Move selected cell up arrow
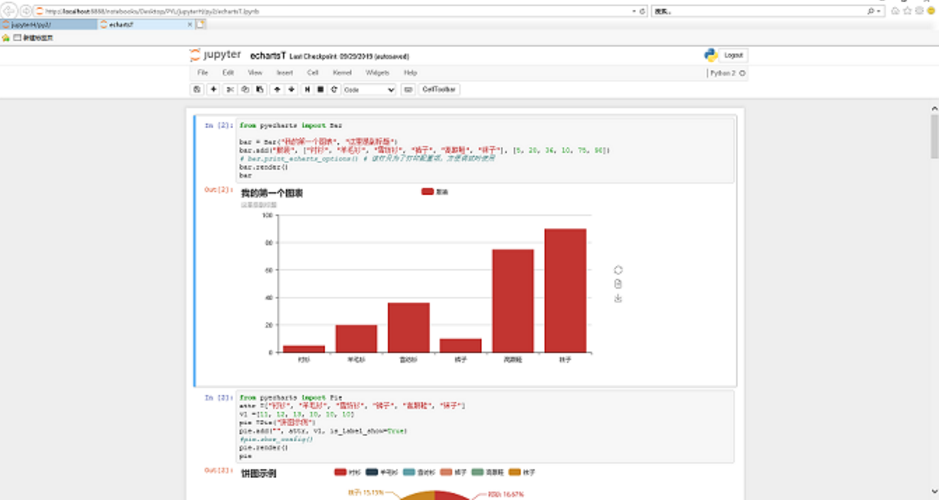This screenshot has height=501, width=939. pos(277,89)
